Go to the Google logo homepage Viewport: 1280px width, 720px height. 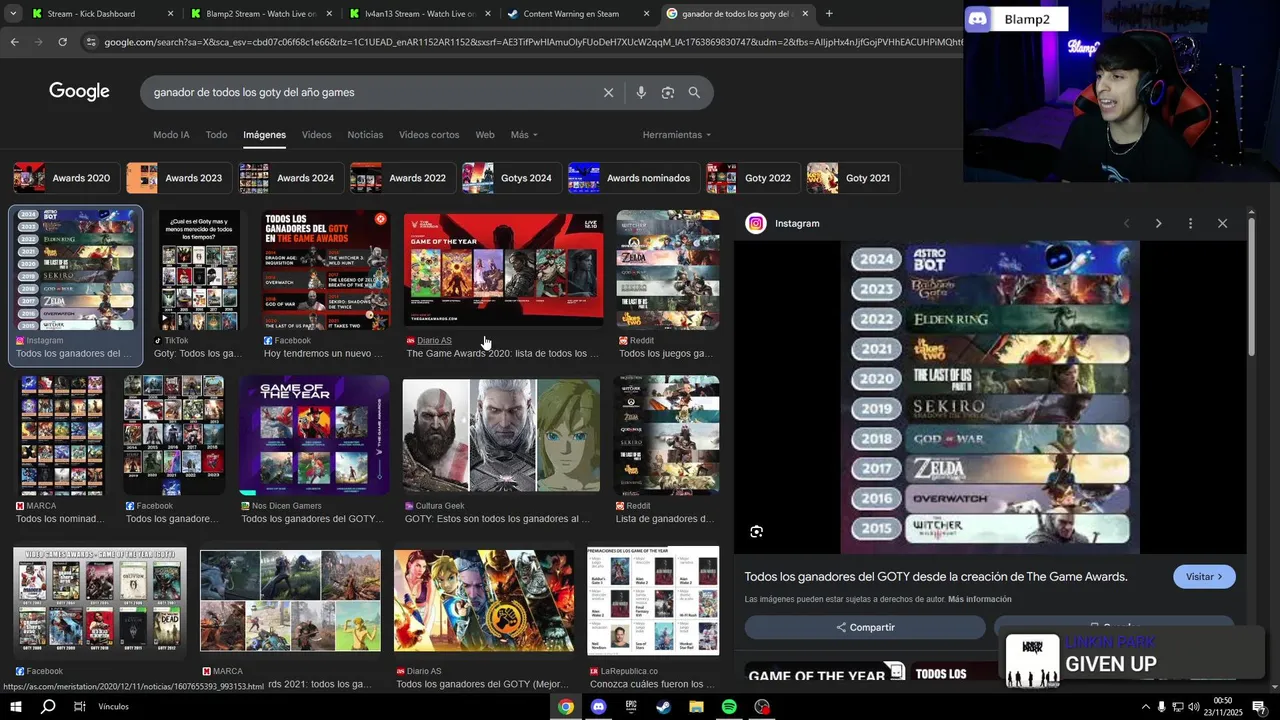coord(79,92)
